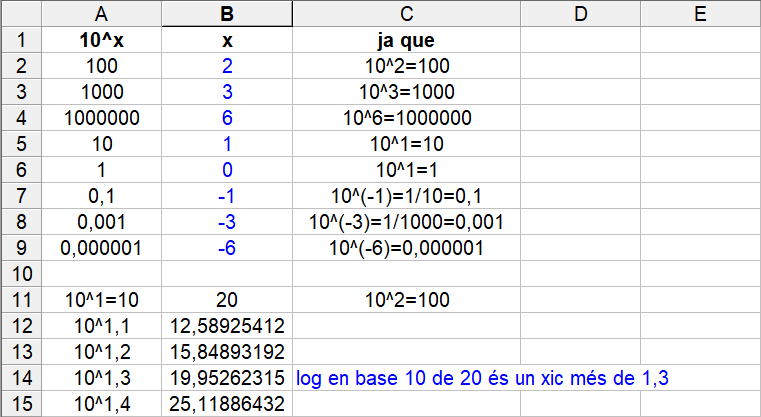
Task: Click row 14 header
Action: point(21,377)
